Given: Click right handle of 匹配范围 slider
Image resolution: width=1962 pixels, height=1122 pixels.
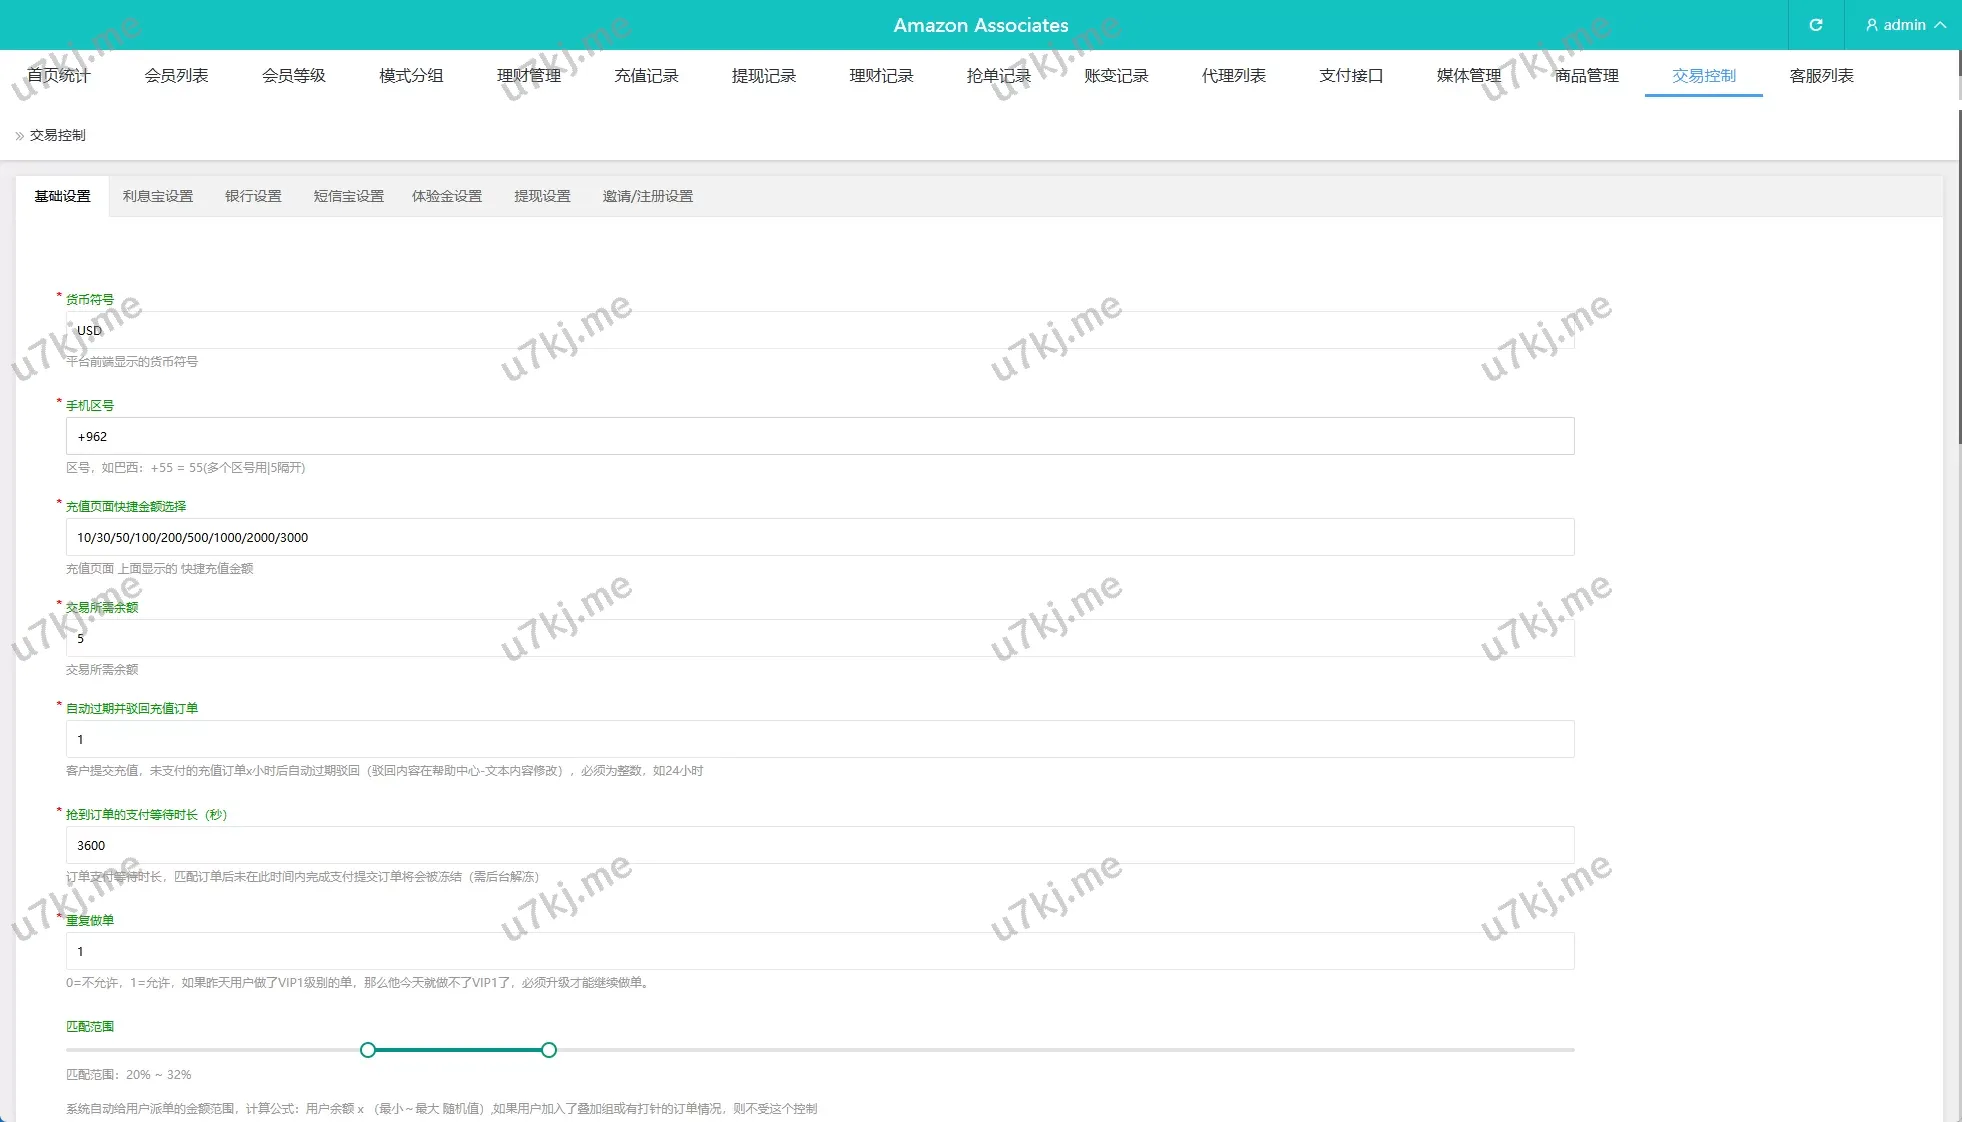Looking at the screenshot, I should click(549, 1050).
